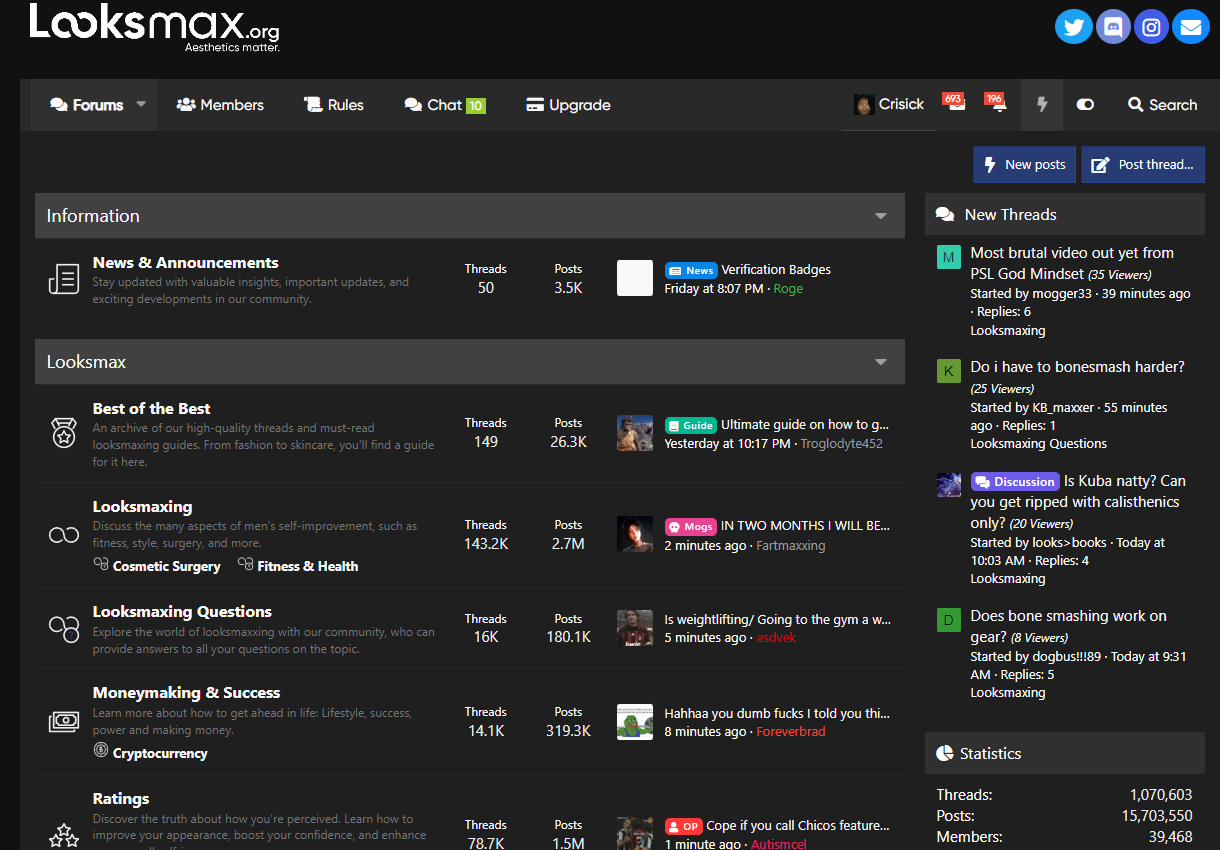
Task: Collapse the Information category section
Action: coord(881,216)
